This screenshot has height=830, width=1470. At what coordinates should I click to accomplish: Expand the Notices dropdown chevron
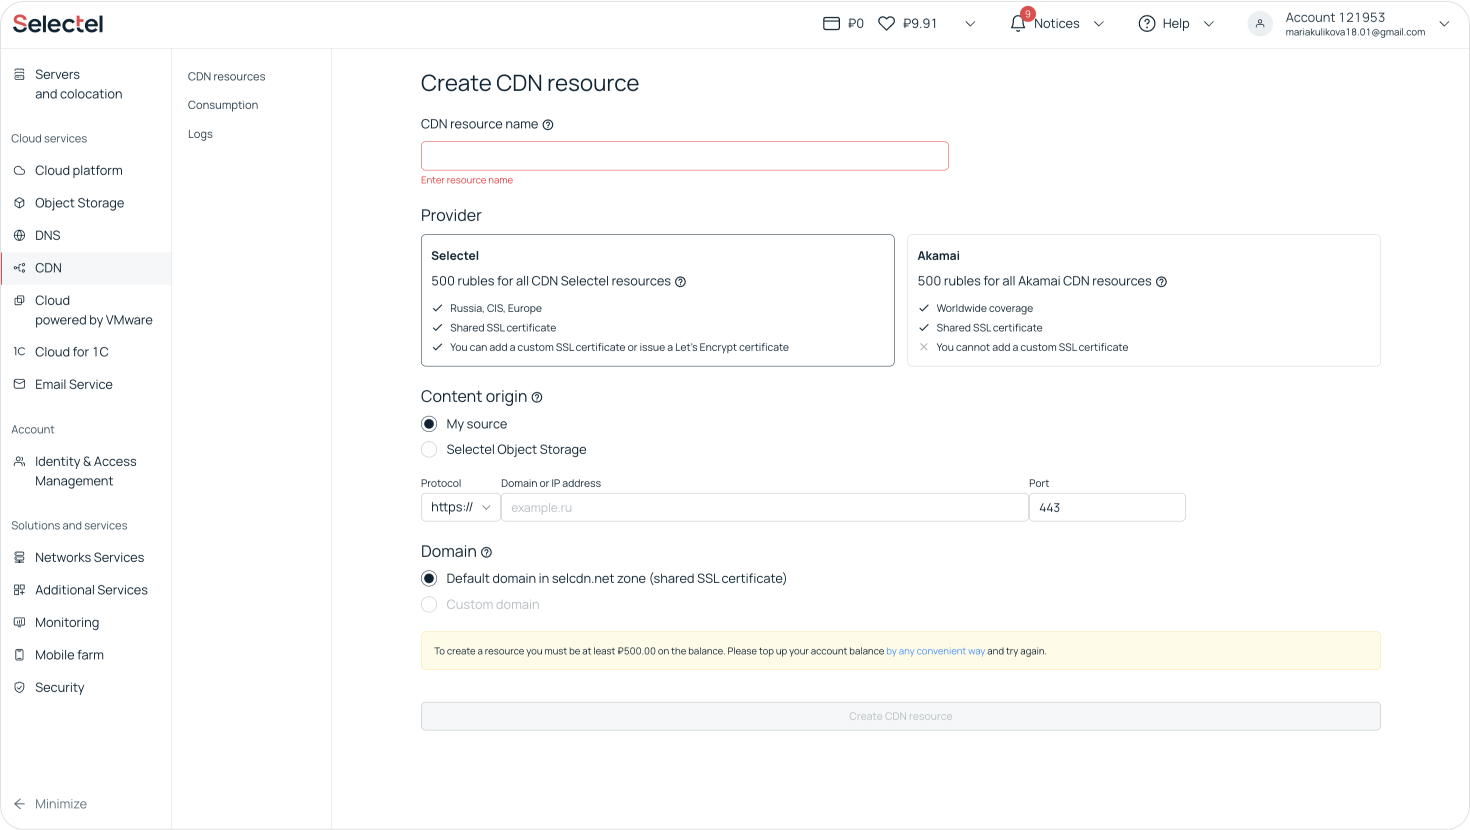pos(1099,24)
